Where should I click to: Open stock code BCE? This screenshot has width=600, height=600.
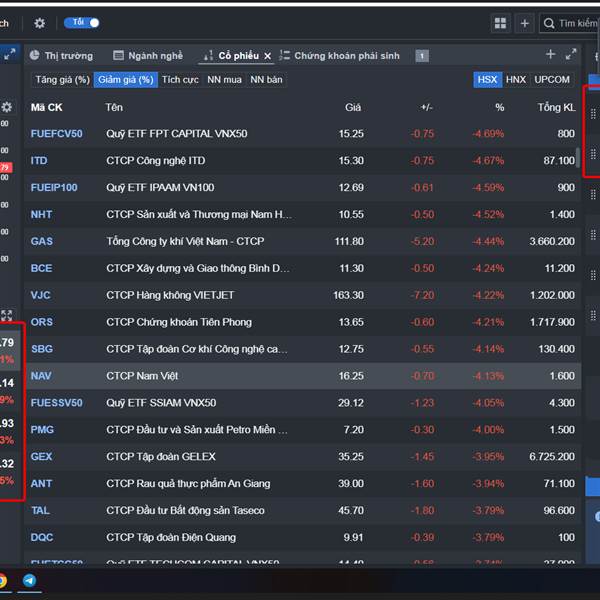tap(41, 268)
